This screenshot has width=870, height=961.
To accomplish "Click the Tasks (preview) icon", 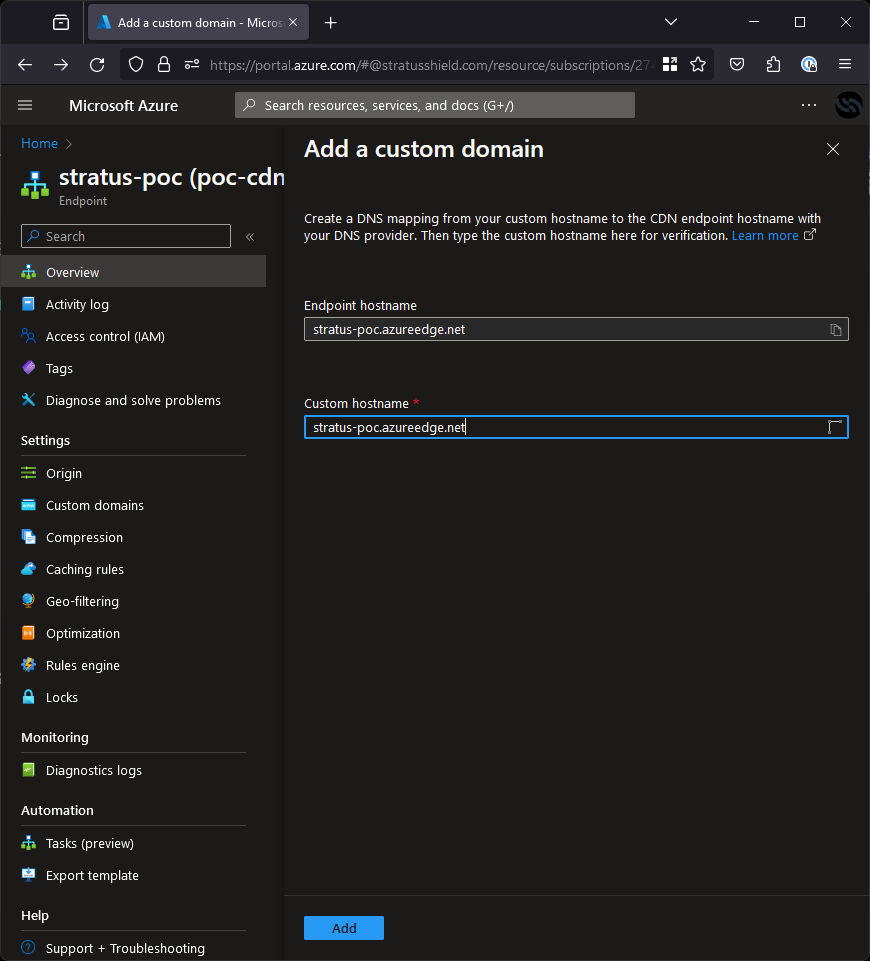I will (28, 843).
